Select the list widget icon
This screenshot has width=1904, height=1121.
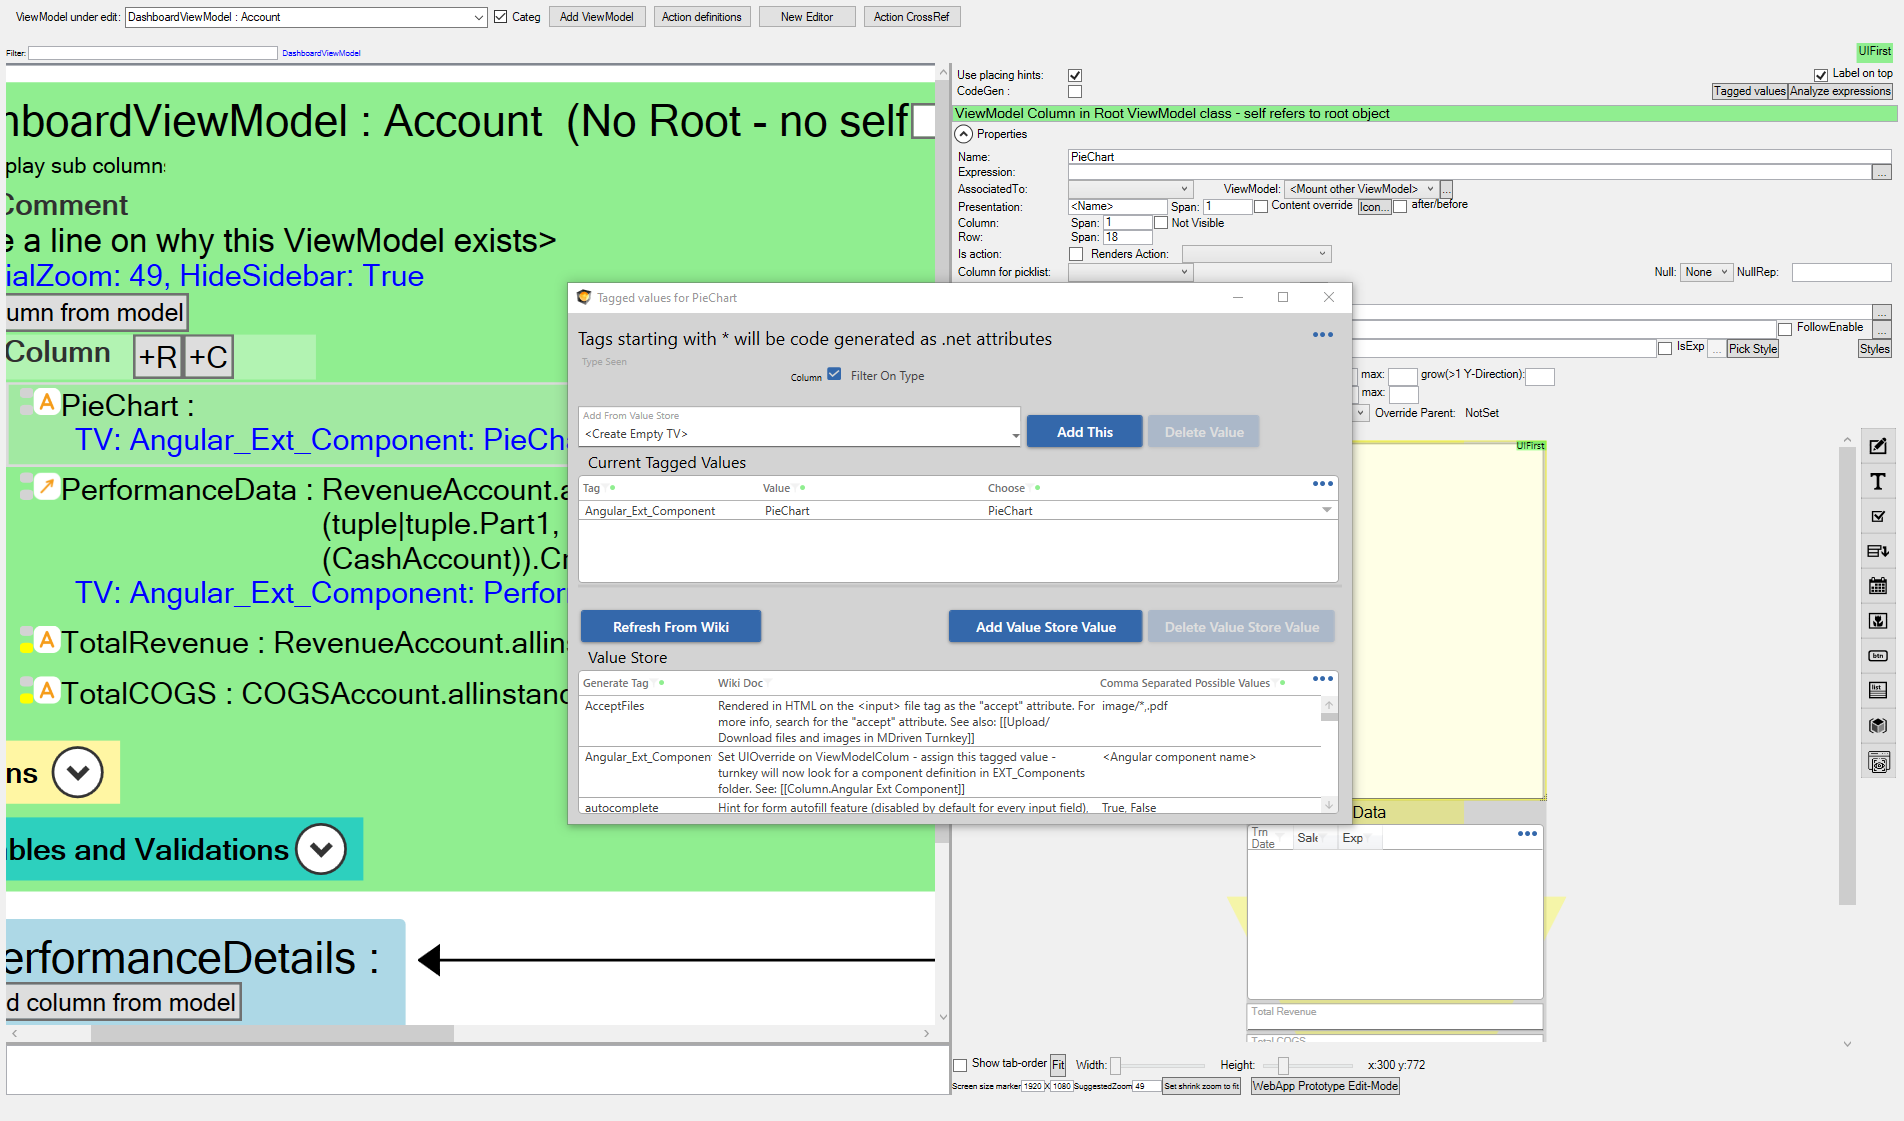coord(1878,690)
